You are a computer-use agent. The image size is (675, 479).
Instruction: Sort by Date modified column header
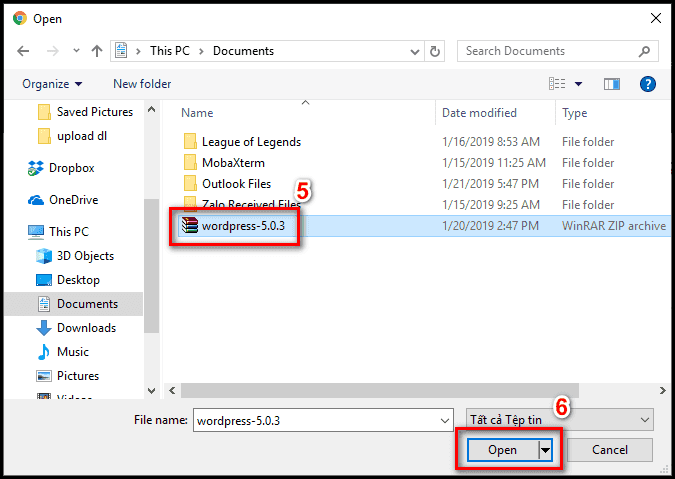point(479,113)
